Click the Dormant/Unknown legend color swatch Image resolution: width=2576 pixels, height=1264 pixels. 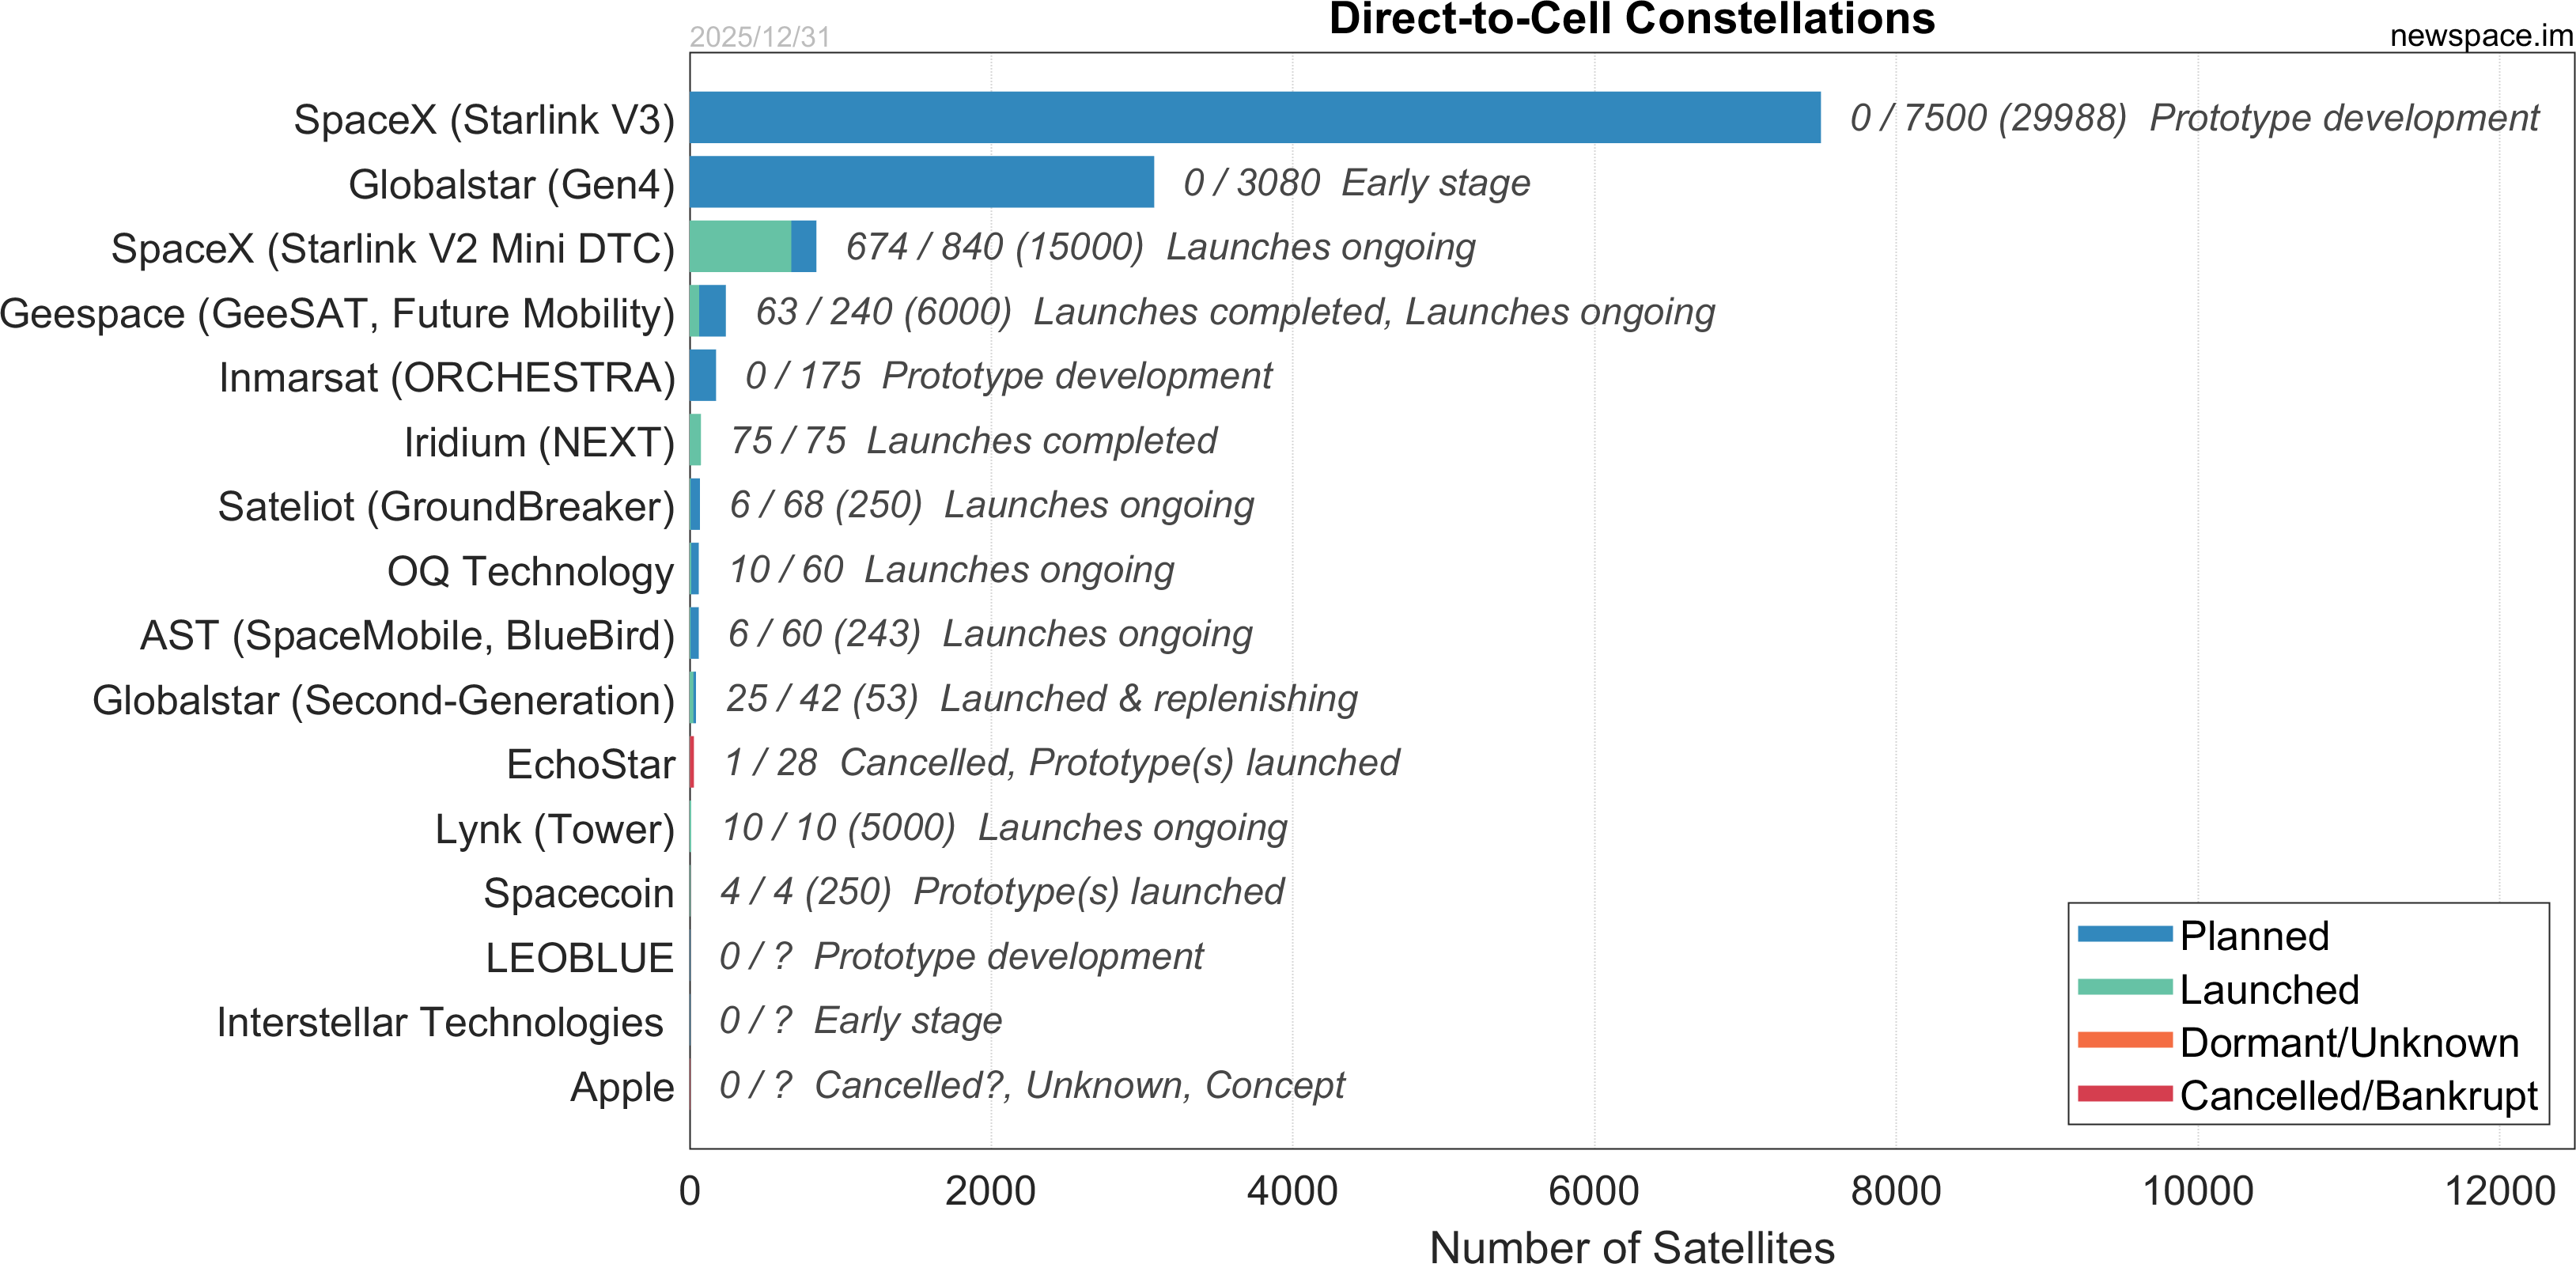click(x=2124, y=1041)
